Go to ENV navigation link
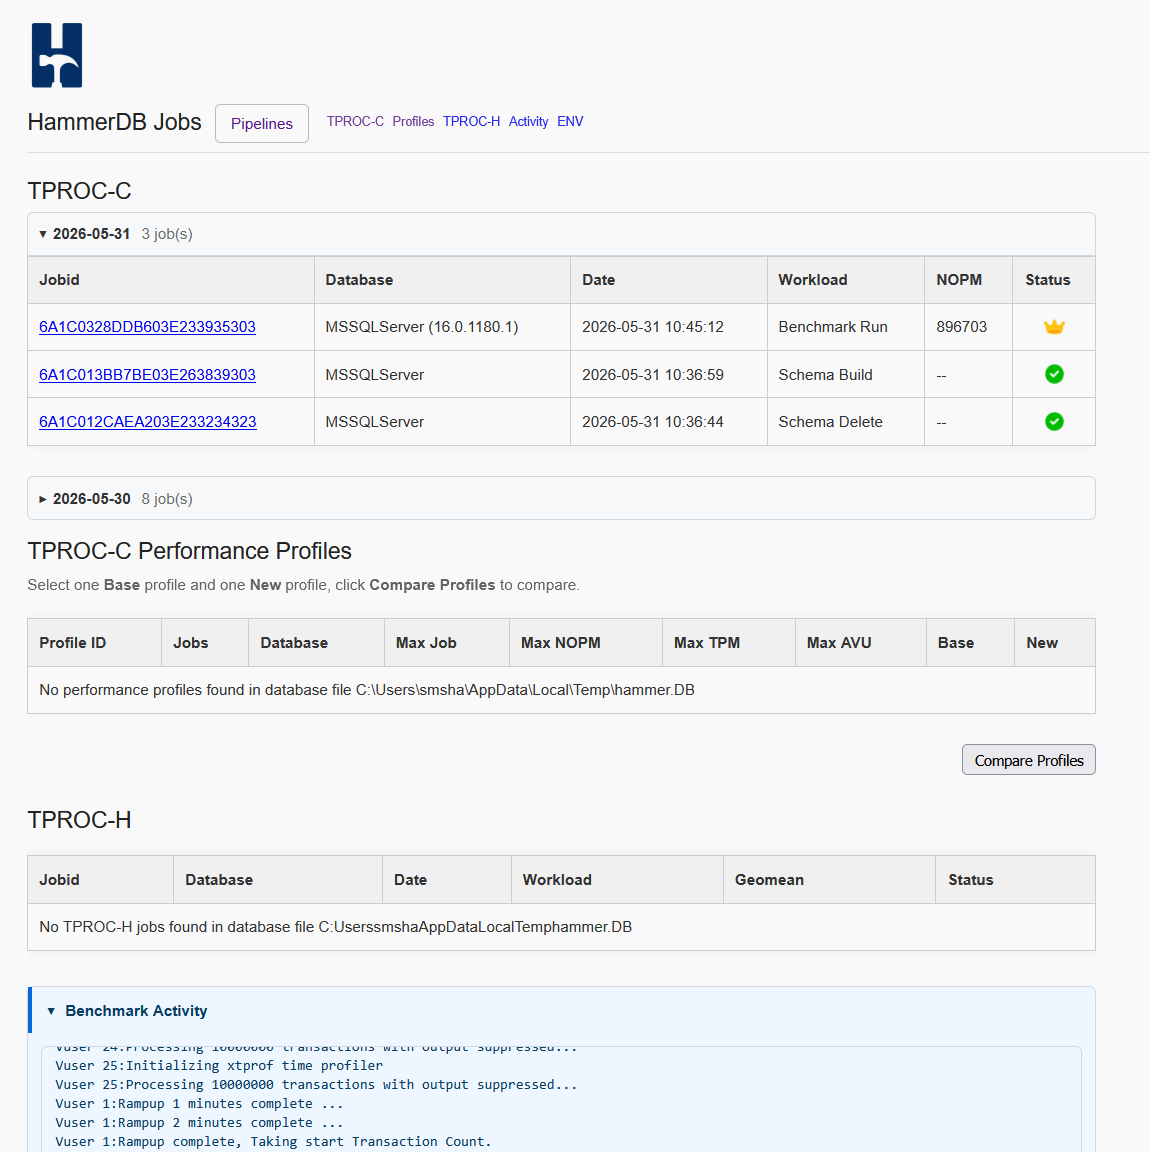 pos(570,122)
